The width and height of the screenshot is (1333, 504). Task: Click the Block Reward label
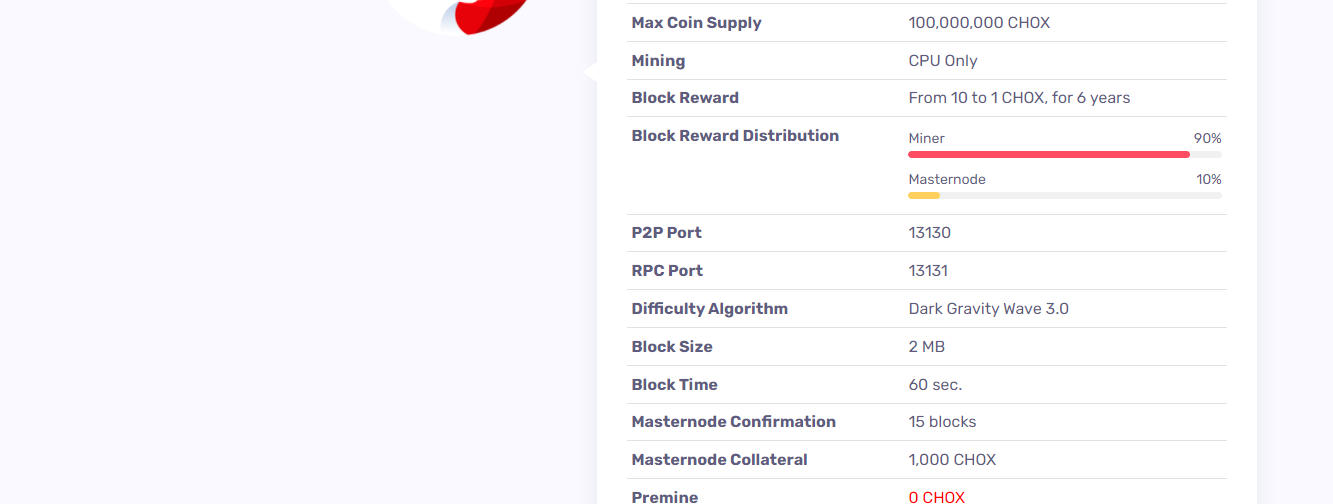point(685,98)
